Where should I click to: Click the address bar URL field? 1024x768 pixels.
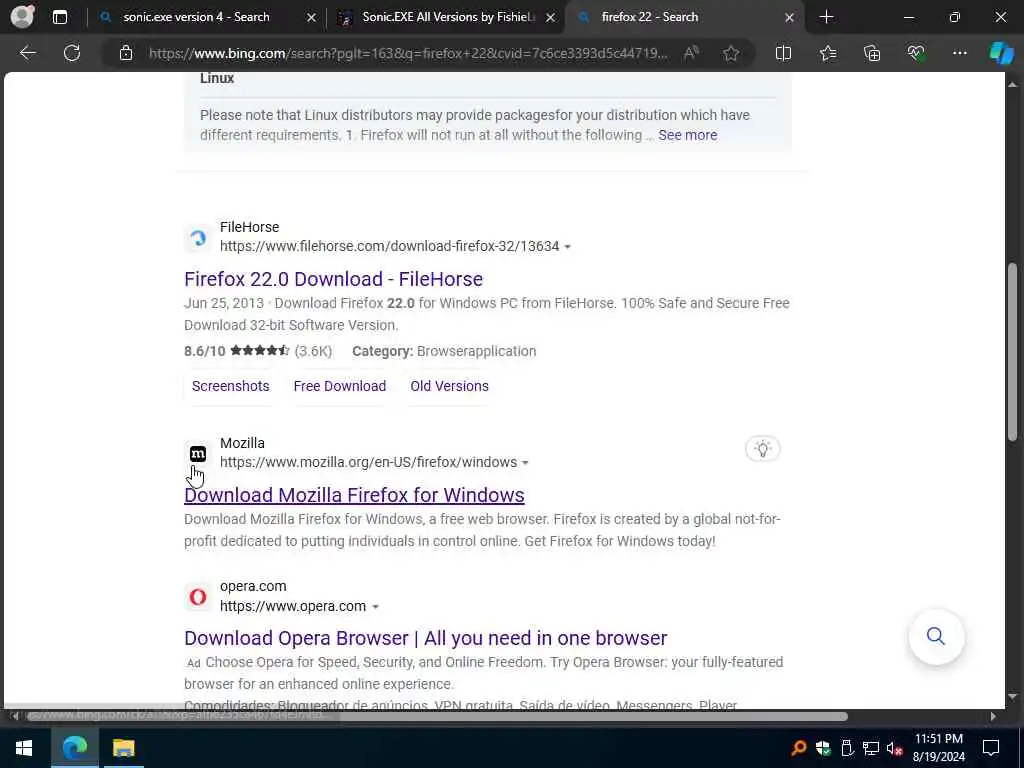click(x=408, y=53)
